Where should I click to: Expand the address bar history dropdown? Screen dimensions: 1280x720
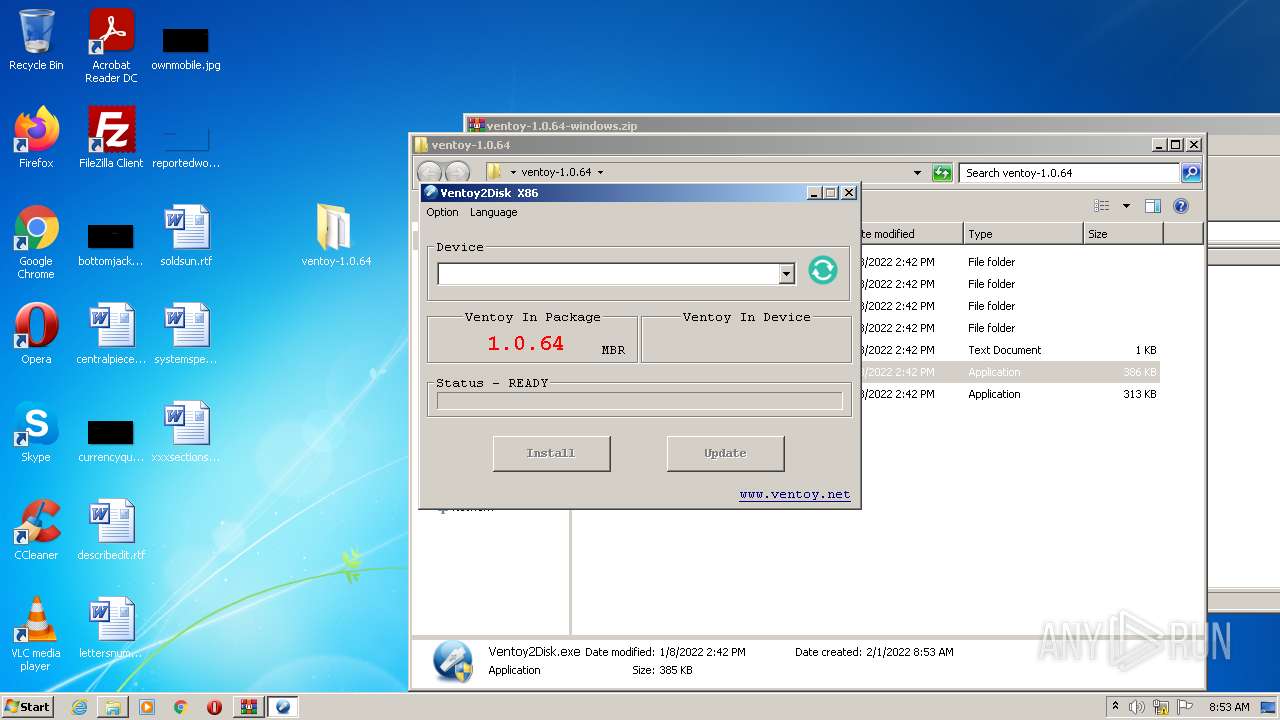coord(917,173)
